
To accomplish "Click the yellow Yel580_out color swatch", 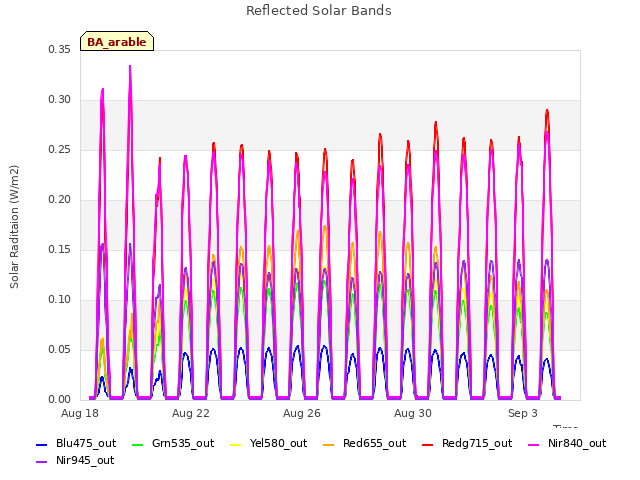I will (x=236, y=444).
